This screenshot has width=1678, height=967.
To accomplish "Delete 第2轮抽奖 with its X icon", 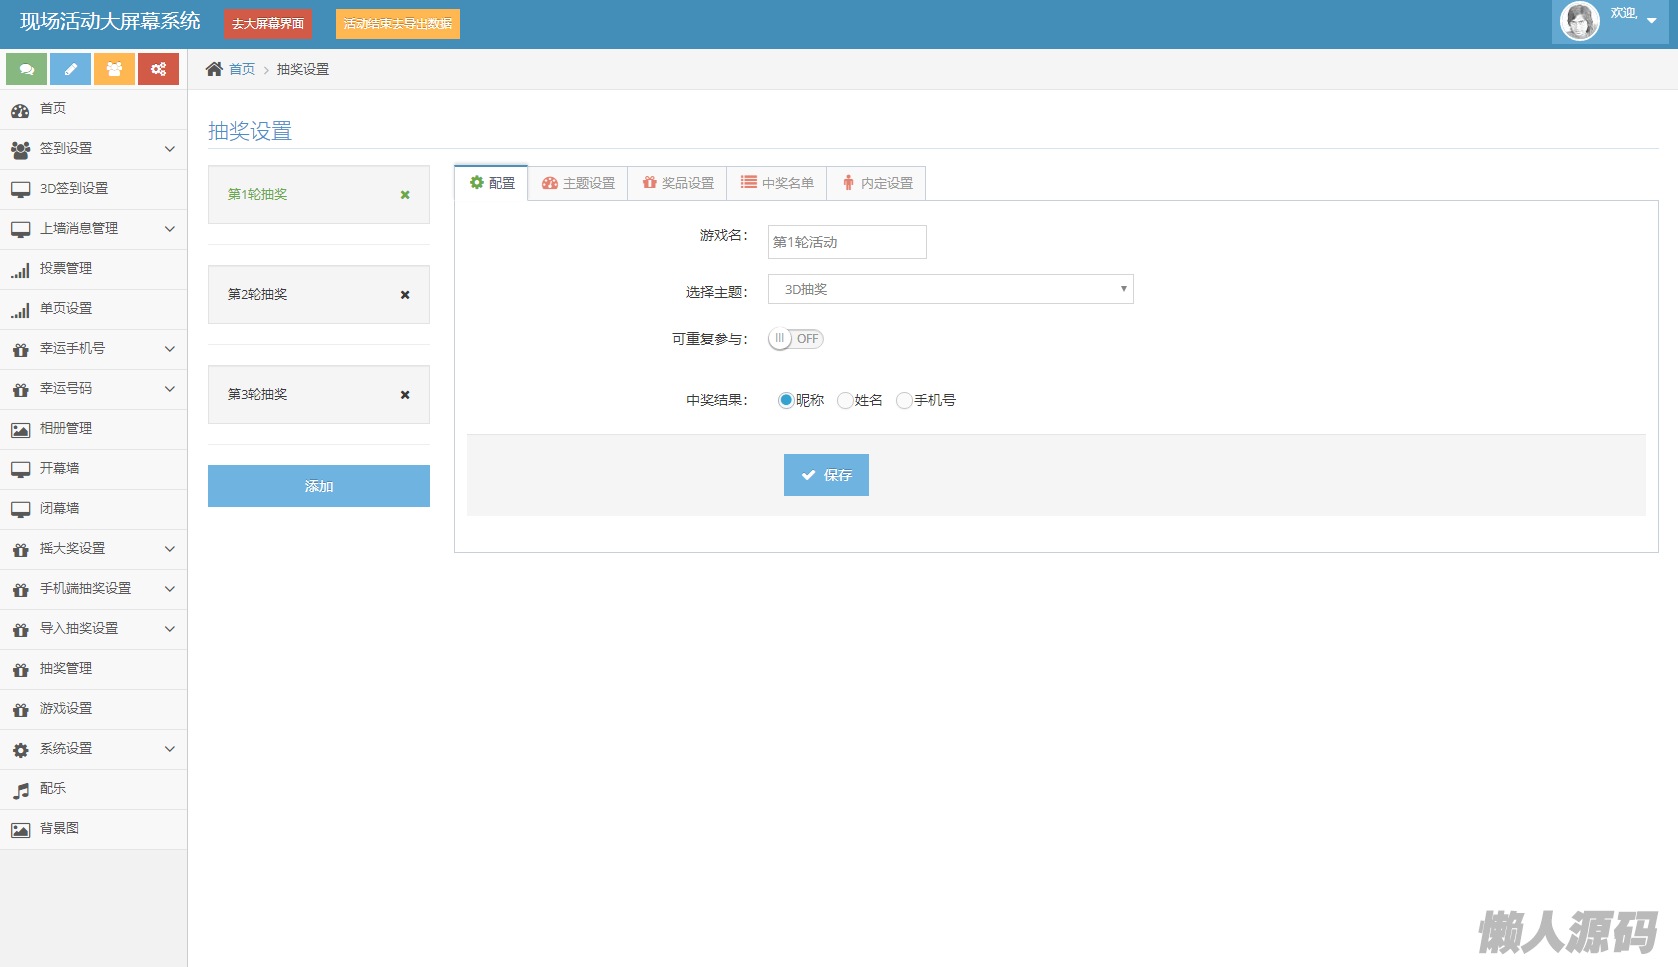I will [x=405, y=295].
